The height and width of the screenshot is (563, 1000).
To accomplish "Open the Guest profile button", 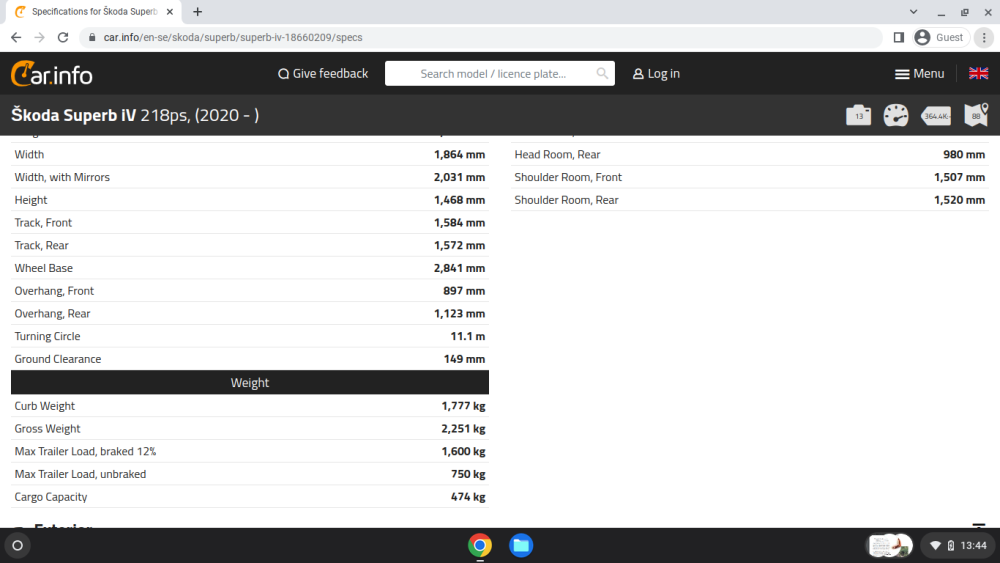I will [939, 38].
